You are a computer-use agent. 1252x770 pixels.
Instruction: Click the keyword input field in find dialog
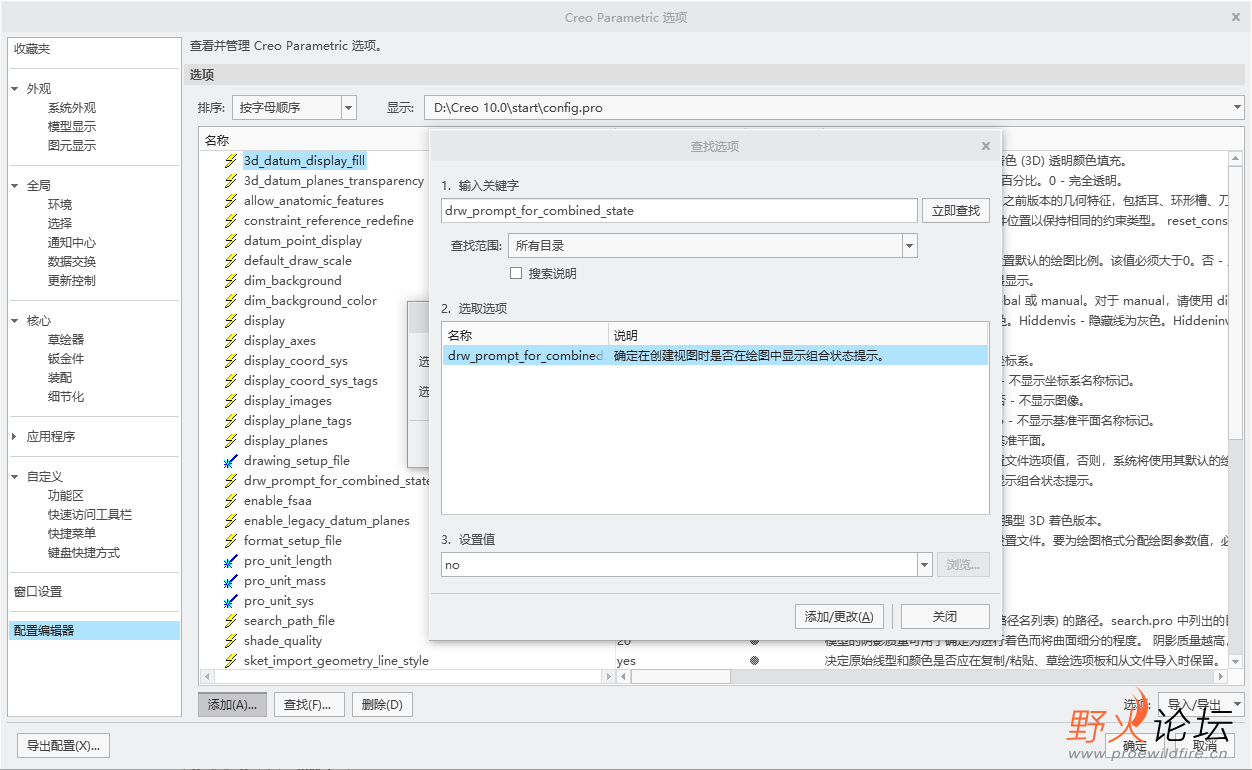pyautogui.click(x=679, y=211)
